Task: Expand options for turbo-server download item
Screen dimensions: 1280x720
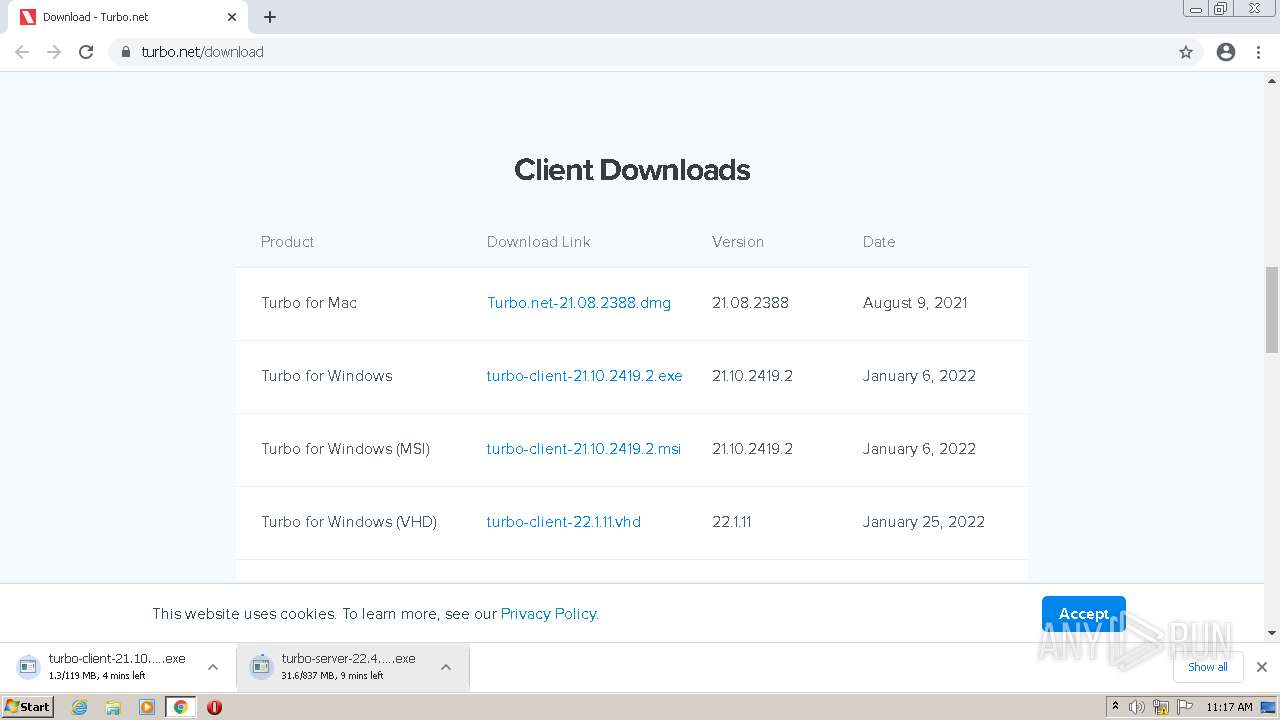Action: [446, 667]
